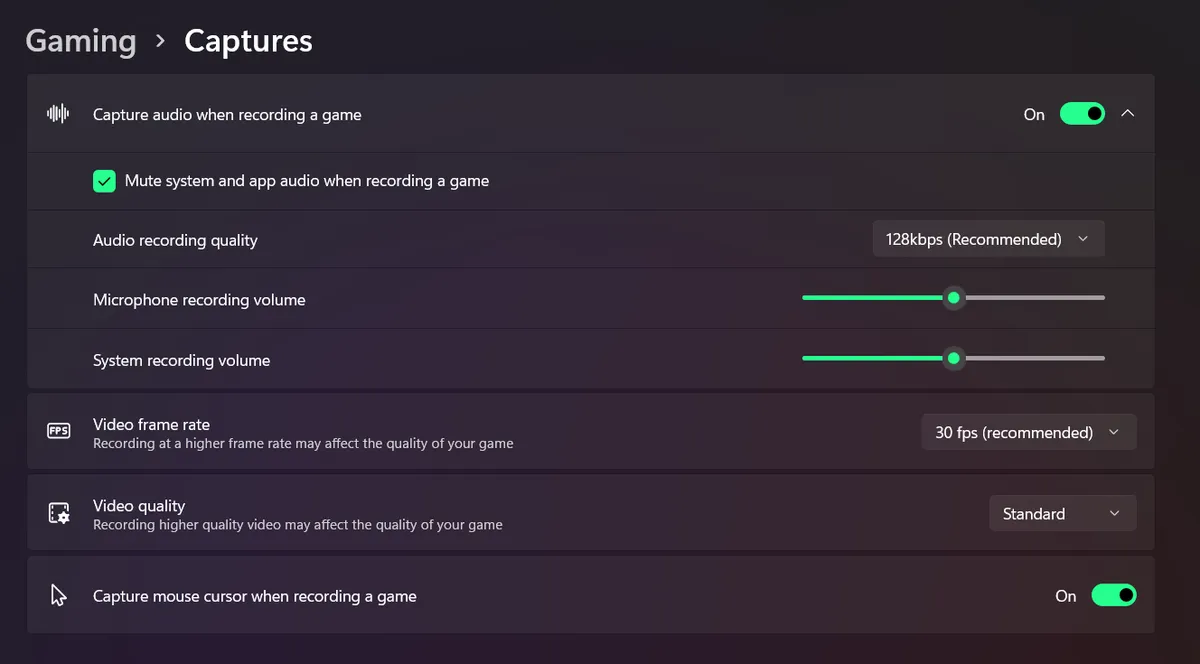Click the Mute system and app audio label
The width and height of the screenshot is (1200, 664).
click(x=306, y=181)
